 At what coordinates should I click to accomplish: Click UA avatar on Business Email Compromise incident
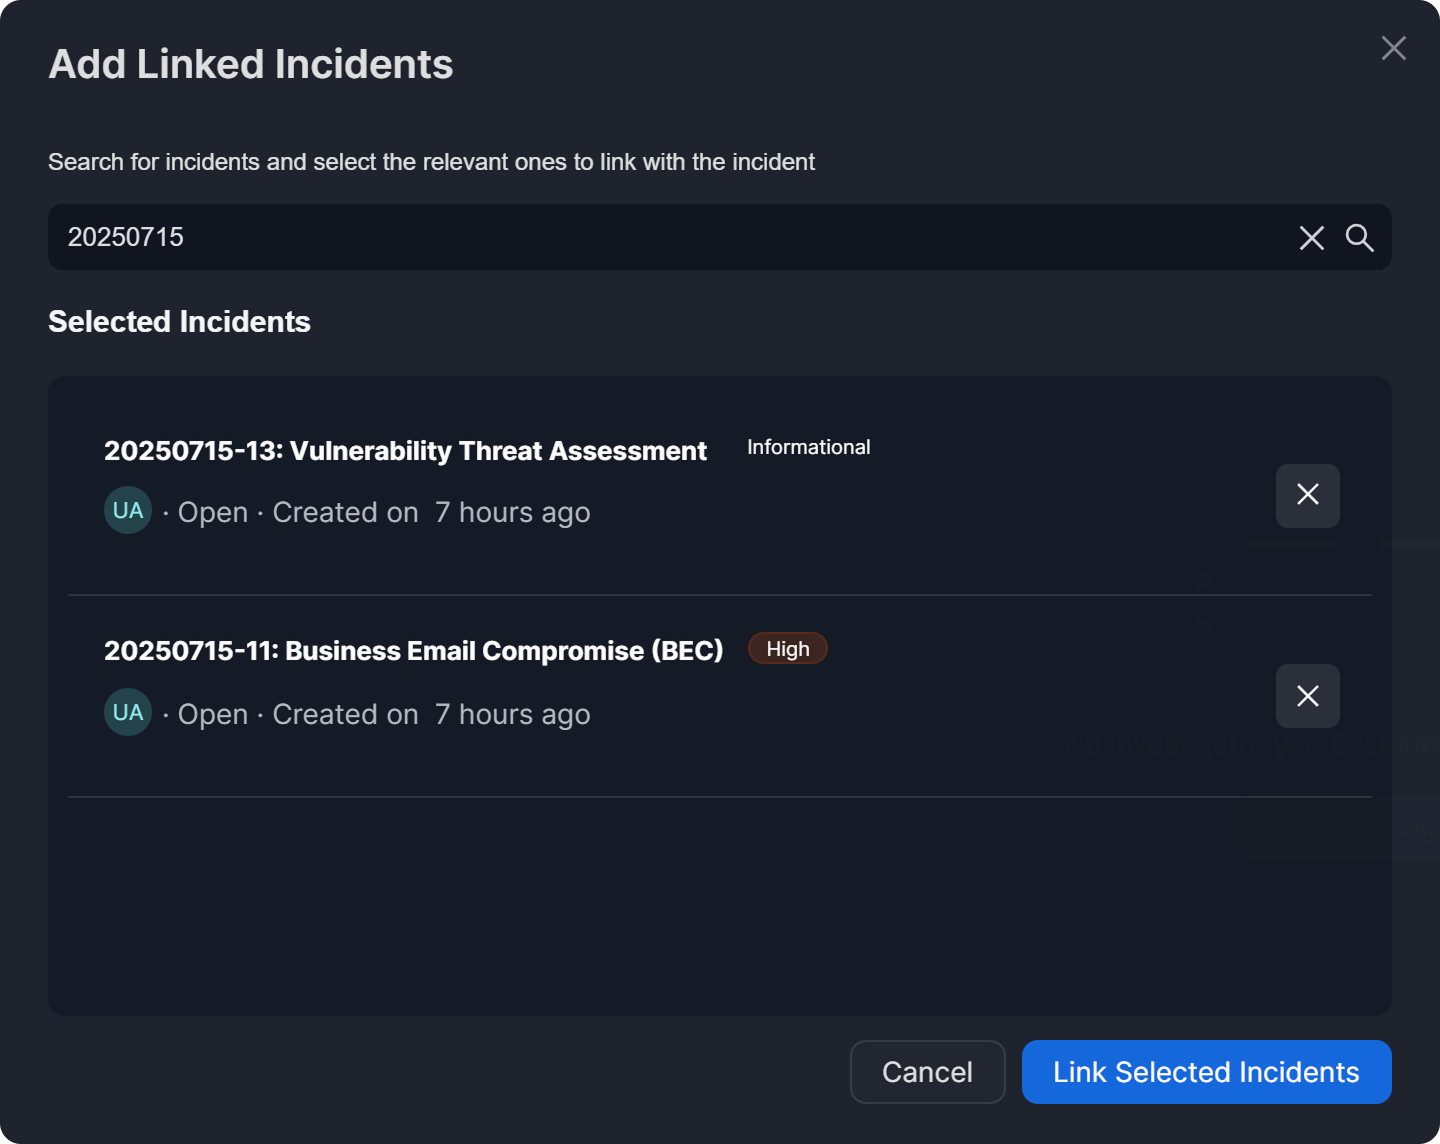coord(128,712)
